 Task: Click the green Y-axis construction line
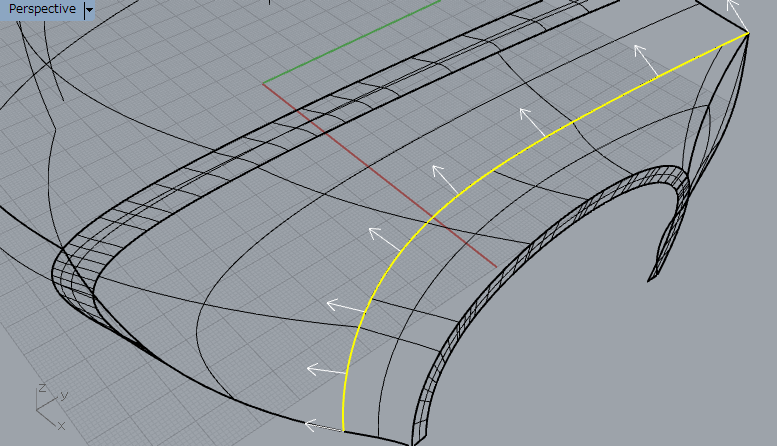pos(352,42)
